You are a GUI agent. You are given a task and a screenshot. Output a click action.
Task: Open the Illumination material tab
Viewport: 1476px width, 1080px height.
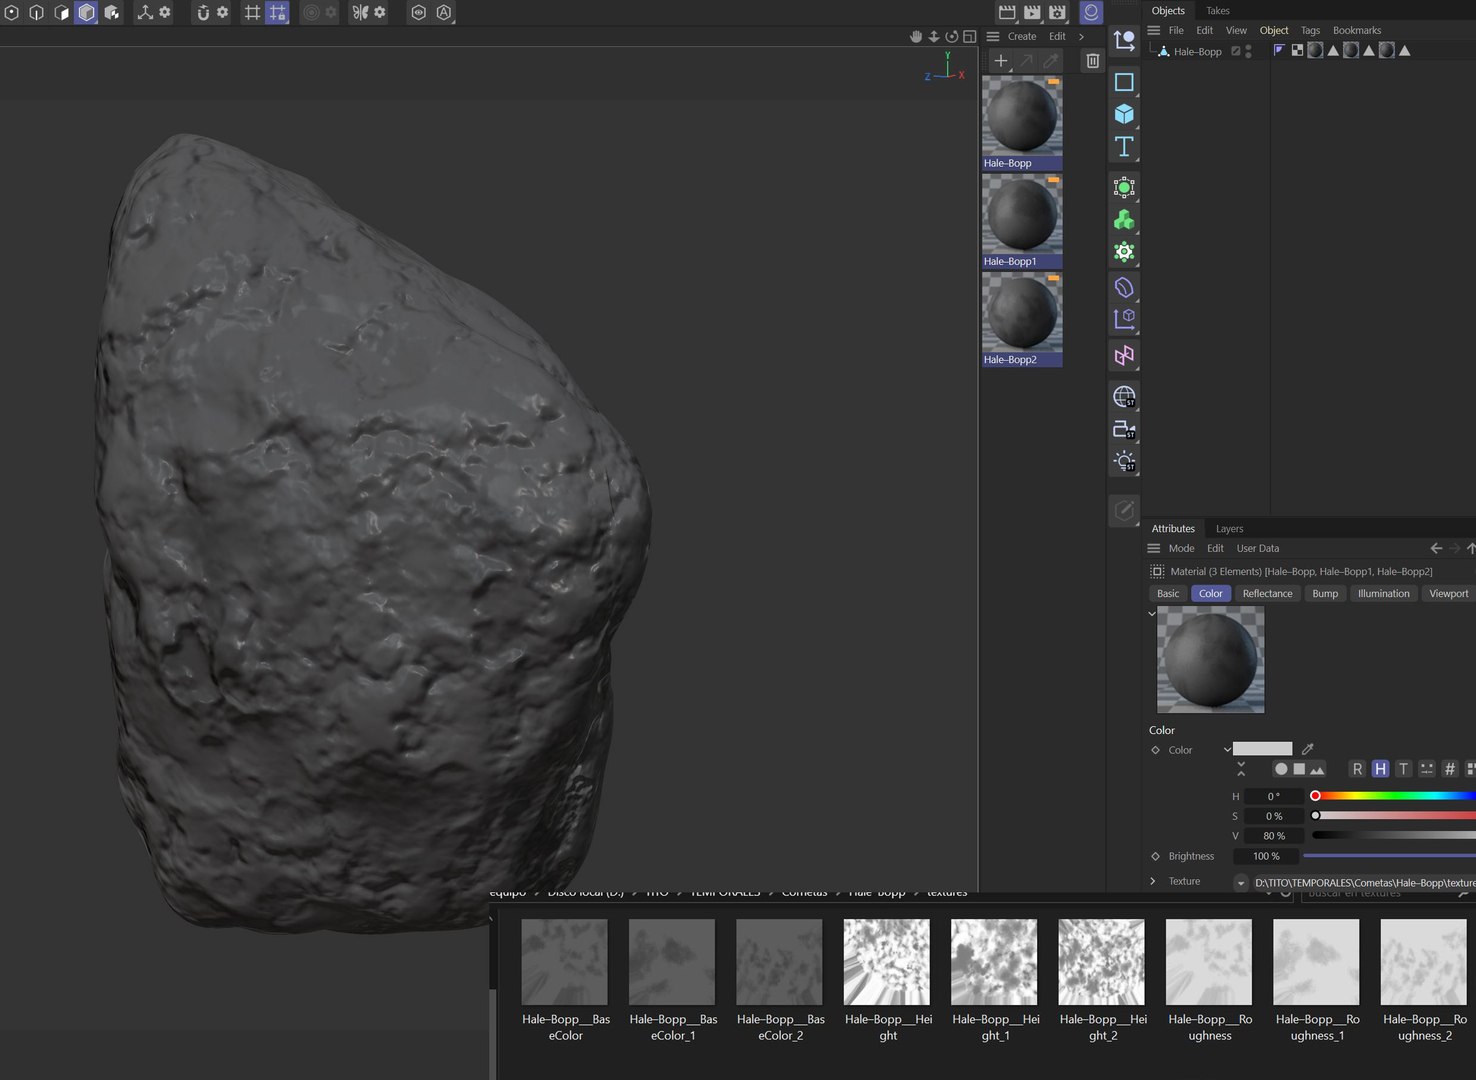(1383, 593)
